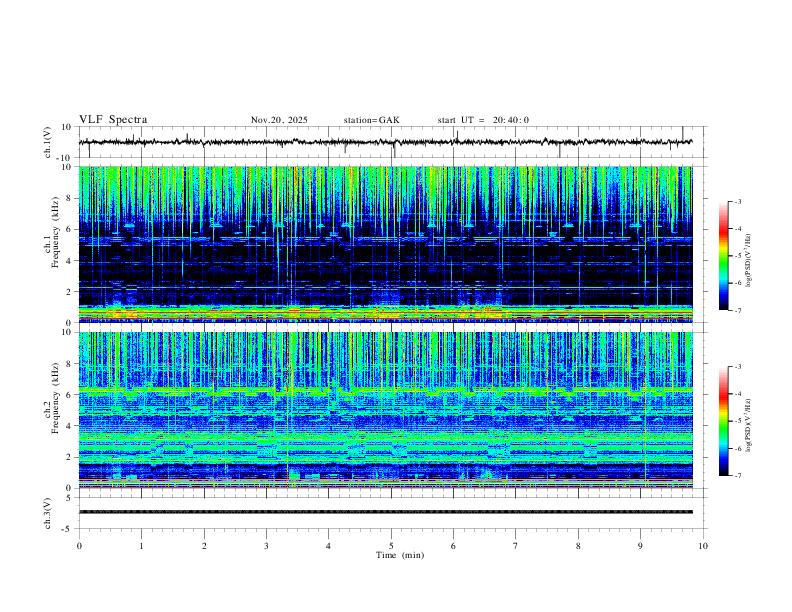Click the "station=GAK" header label
The width and height of the screenshot is (792, 612).
(371, 120)
